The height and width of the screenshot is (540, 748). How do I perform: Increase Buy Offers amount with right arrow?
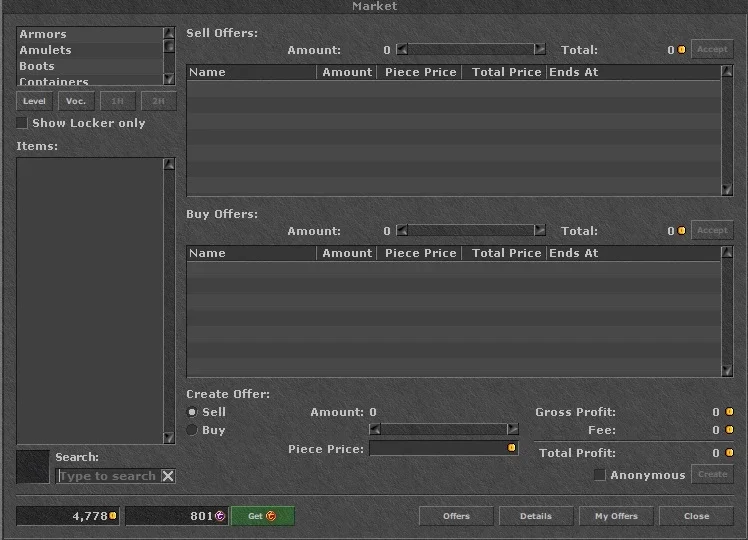coord(540,231)
